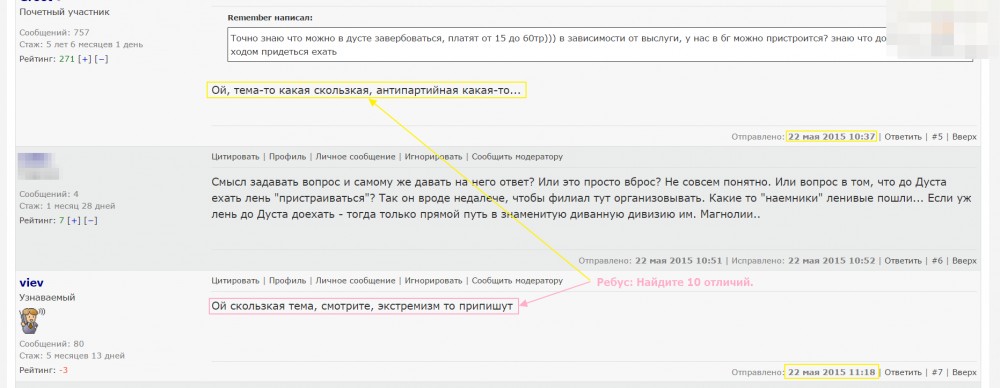Click viev's user avatar image
1000x388 pixels.
coord(31,320)
